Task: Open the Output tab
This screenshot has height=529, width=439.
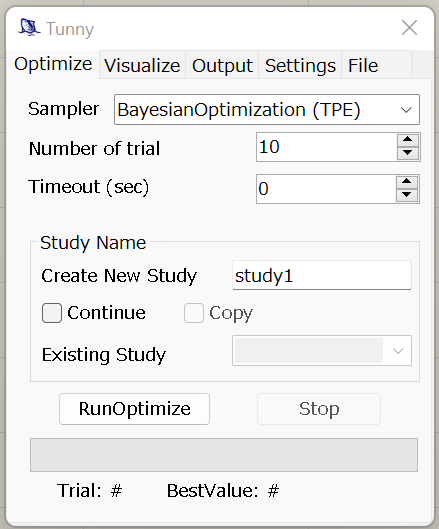Action: pyautogui.click(x=222, y=65)
